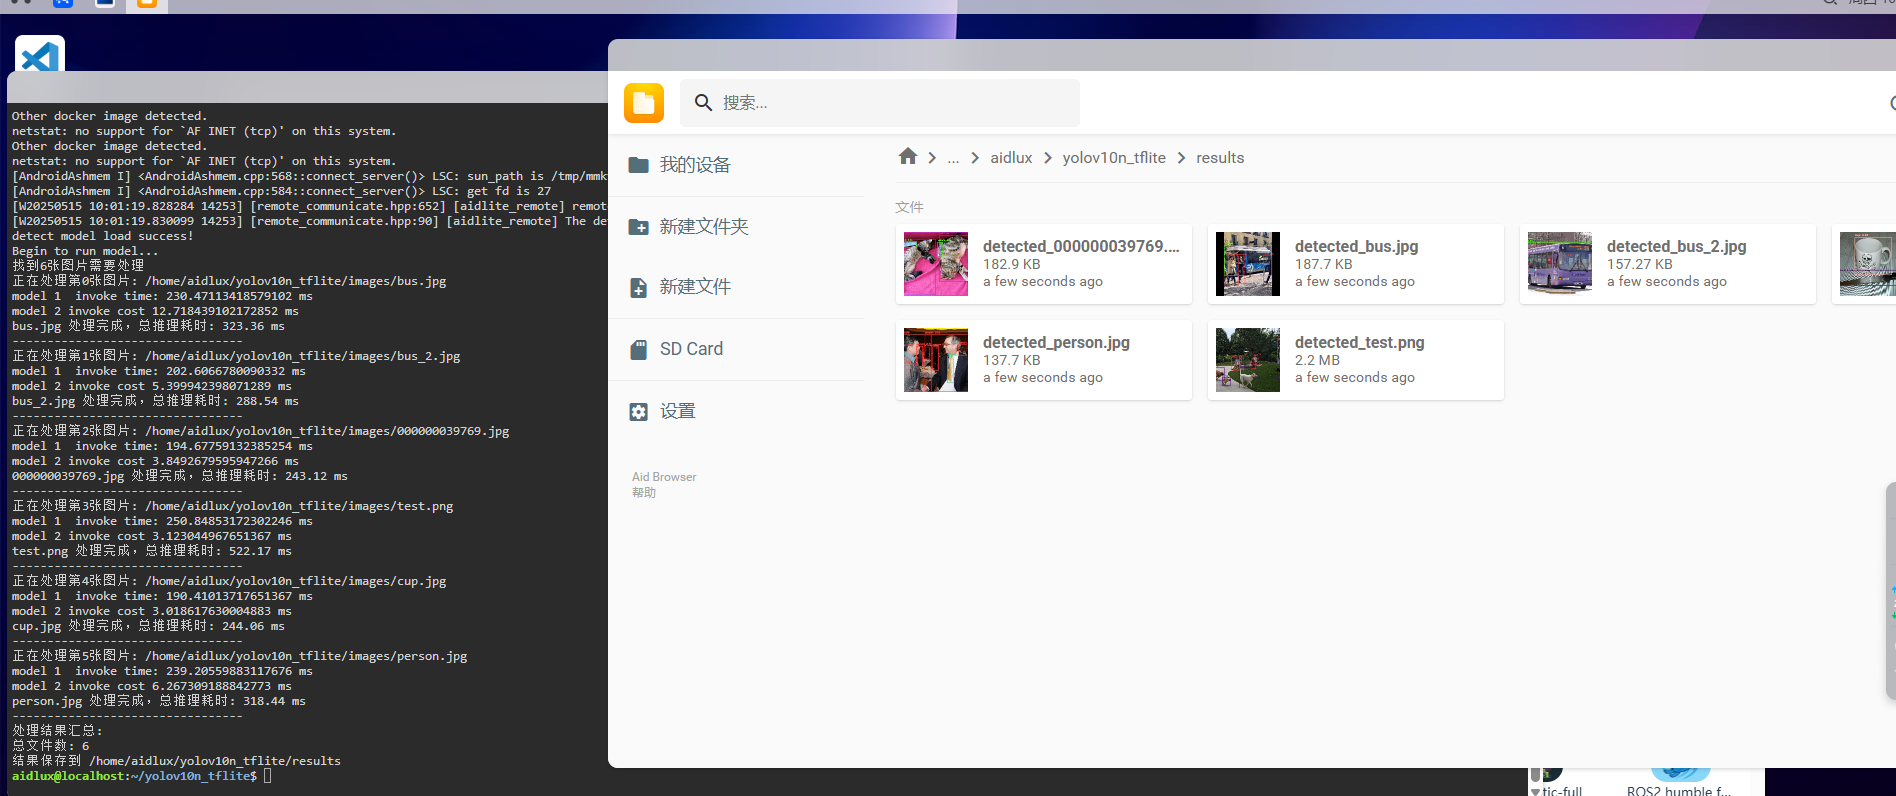Open the detected_test.png thumbnail
The width and height of the screenshot is (1896, 796).
[x=1248, y=360]
